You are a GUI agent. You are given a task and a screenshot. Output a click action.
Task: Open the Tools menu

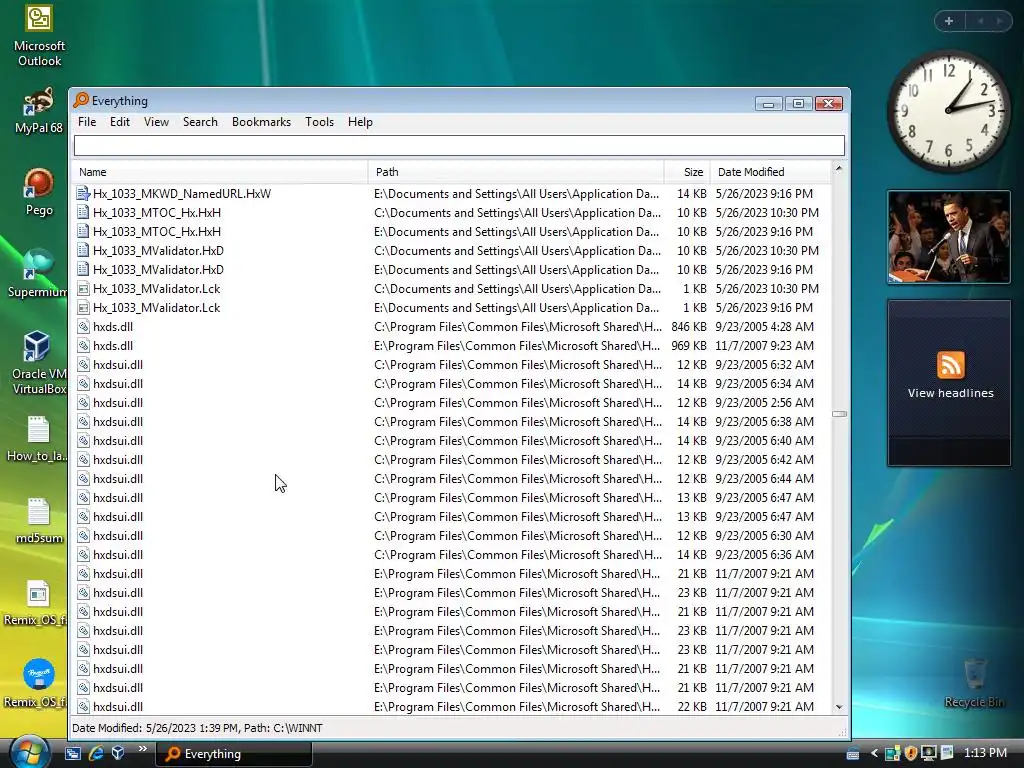pyautogui.click(x=319, y=122)
